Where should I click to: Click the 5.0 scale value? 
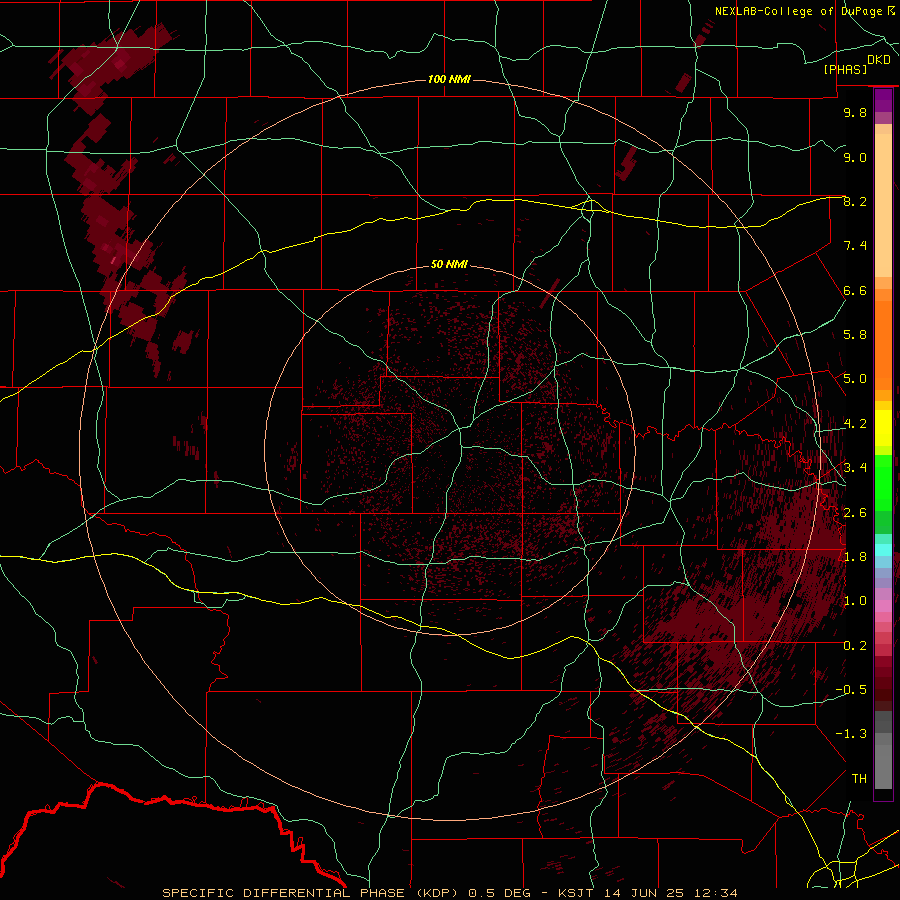[855, 379]
